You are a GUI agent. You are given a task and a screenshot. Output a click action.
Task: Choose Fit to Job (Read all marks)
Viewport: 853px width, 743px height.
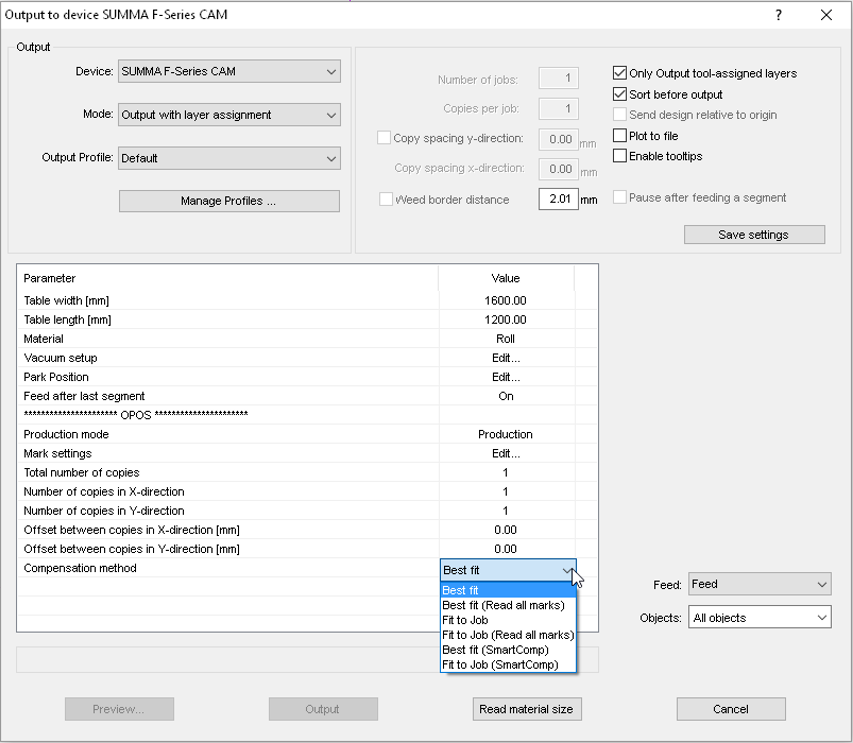508,635
